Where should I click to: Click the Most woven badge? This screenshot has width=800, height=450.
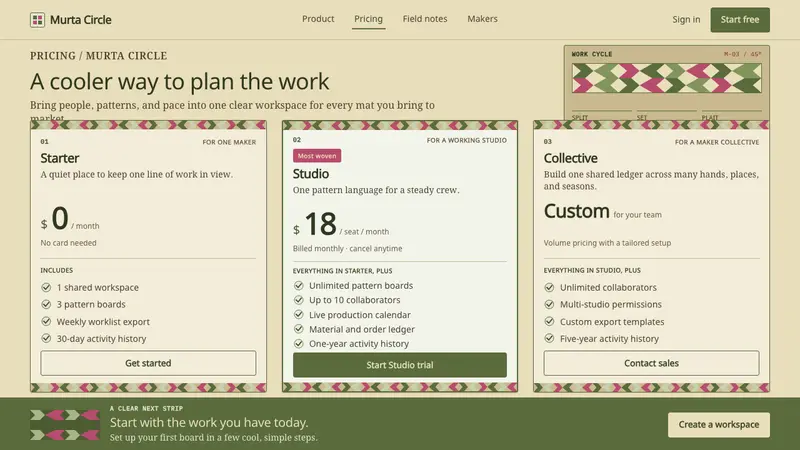(x=317, y=156)
